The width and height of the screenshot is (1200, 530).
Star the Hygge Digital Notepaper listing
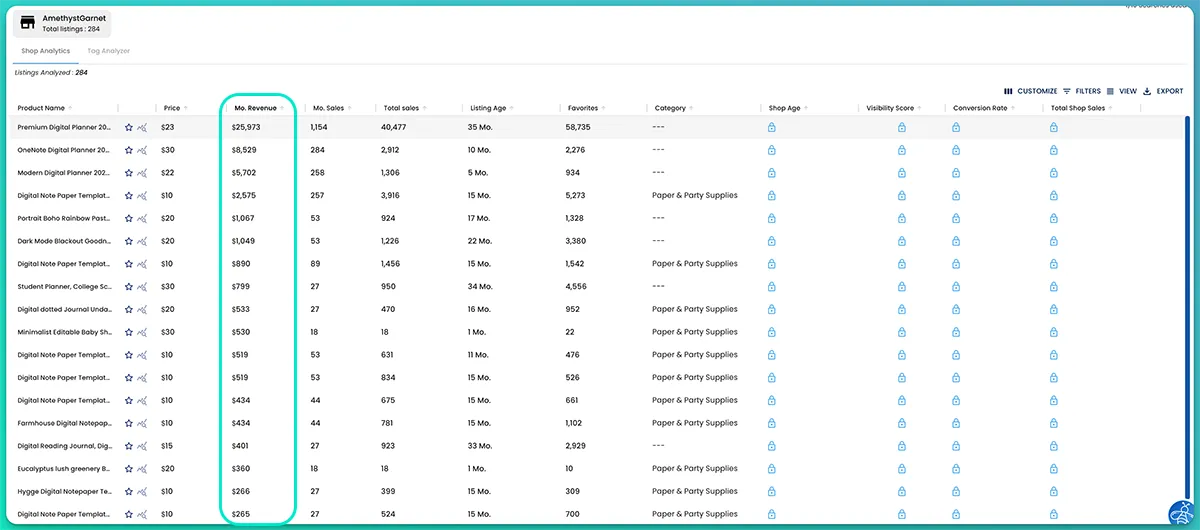pos(128,491)
